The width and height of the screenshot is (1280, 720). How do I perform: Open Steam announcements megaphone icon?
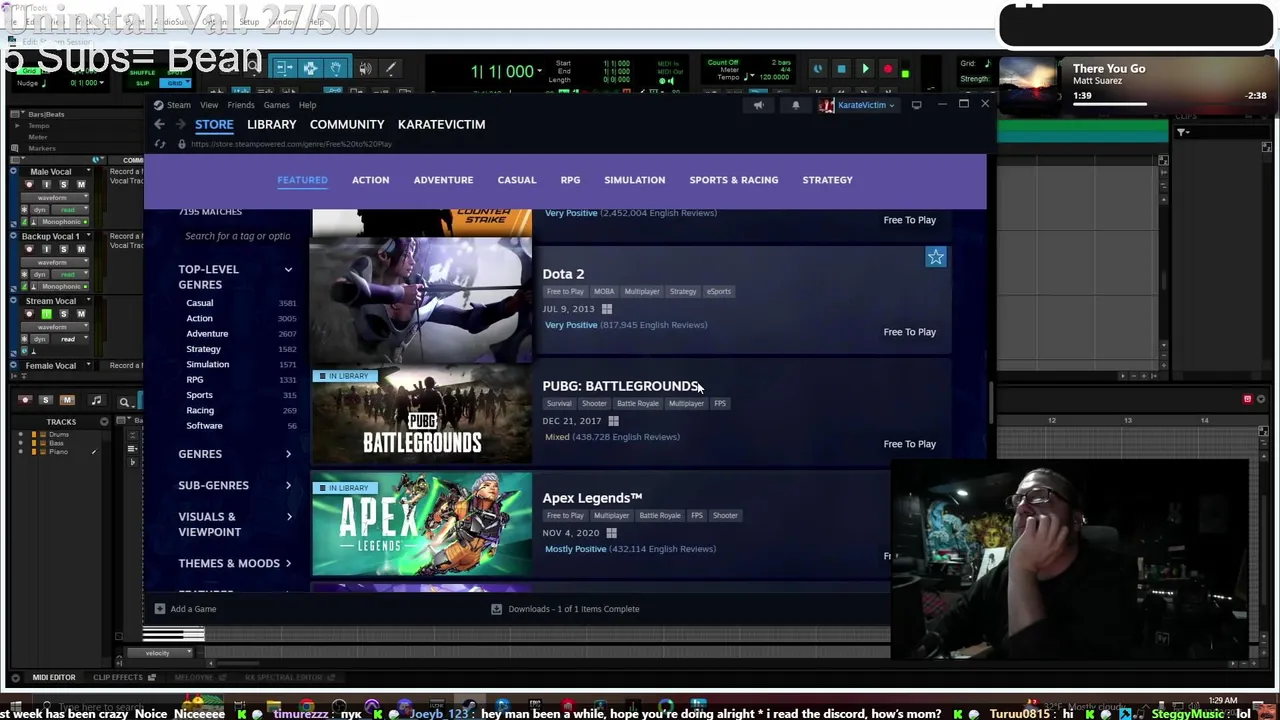(x=758, y=105)
